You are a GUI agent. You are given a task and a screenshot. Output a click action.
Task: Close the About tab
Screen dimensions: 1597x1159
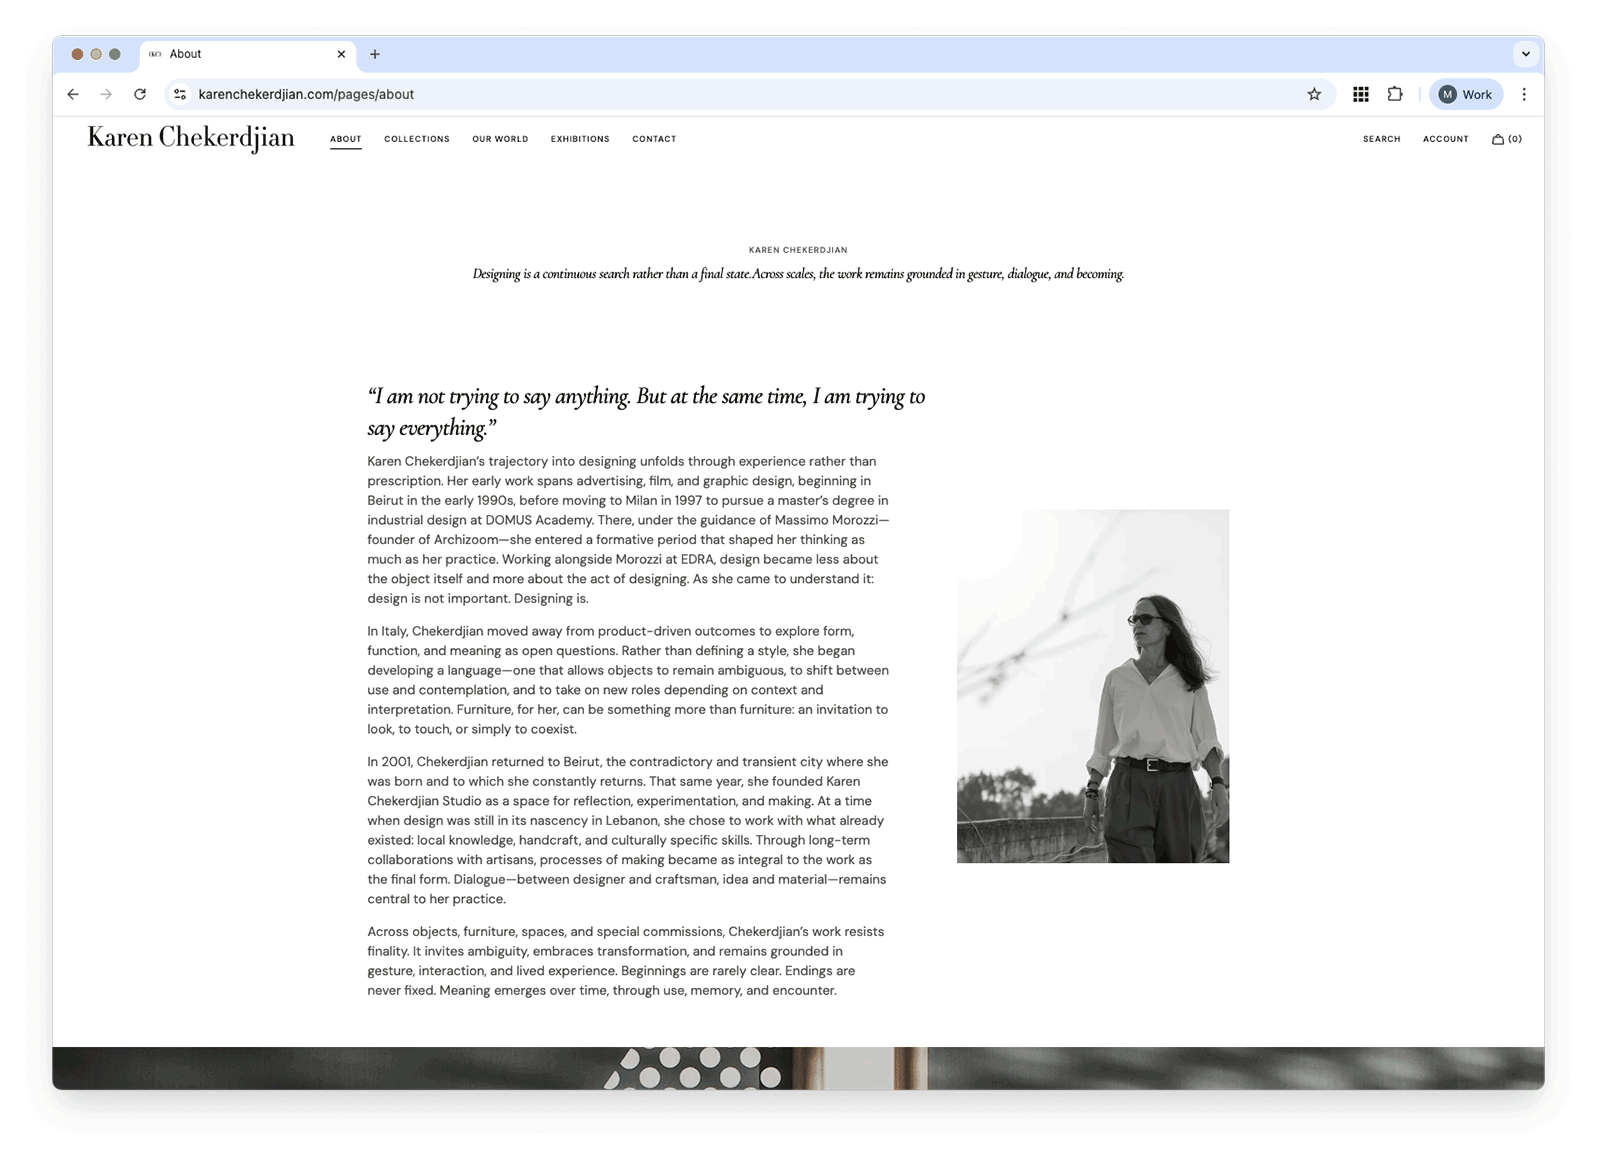[x=341, y=54]
